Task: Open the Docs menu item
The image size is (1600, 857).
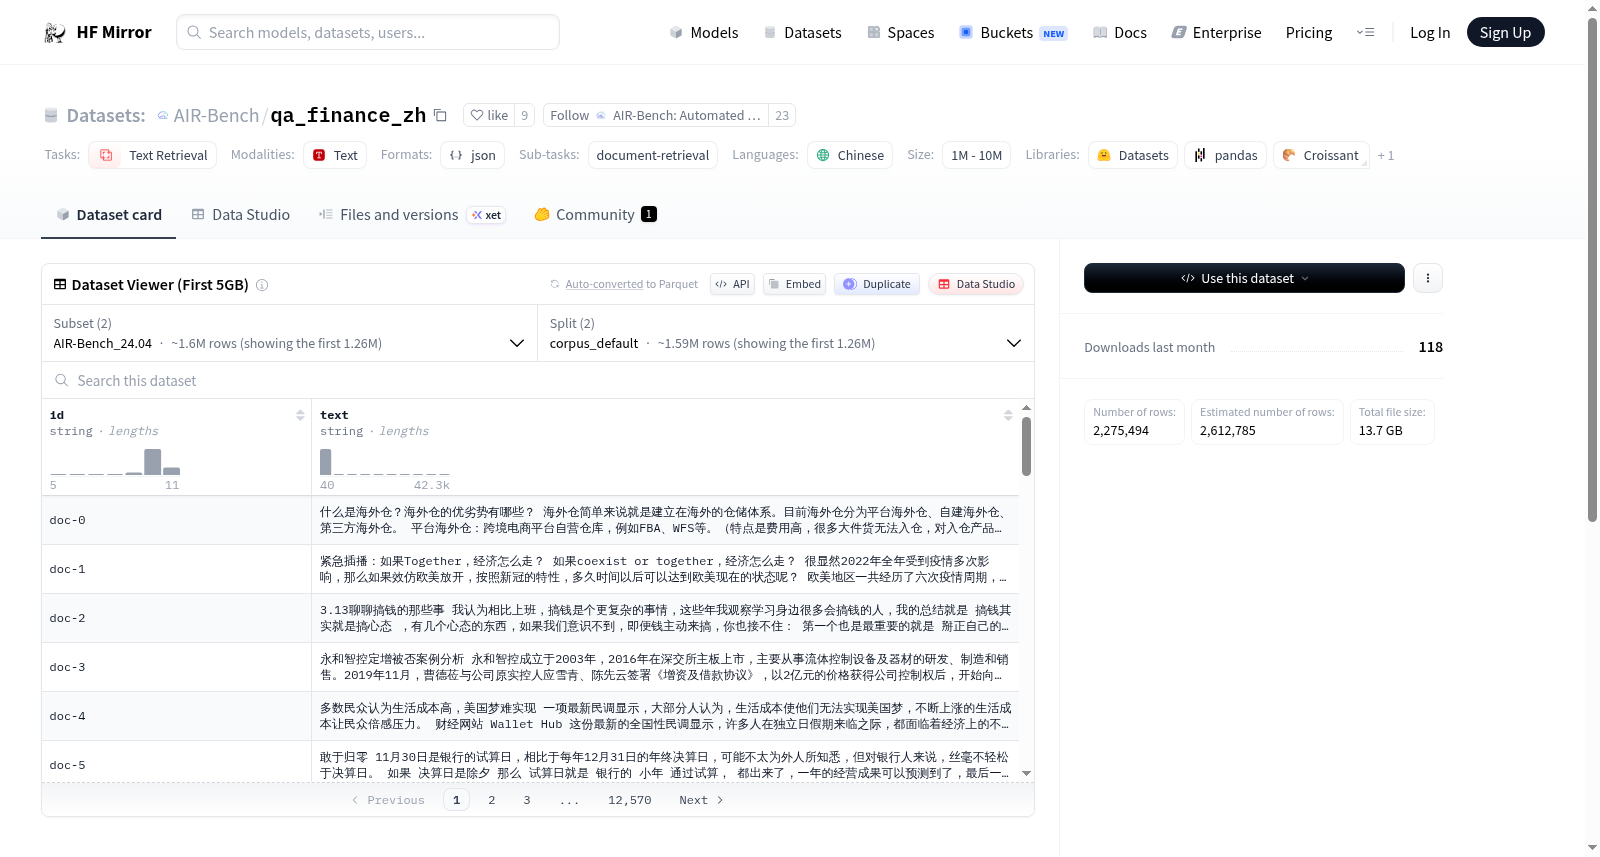Action: tap(1120, 33)
